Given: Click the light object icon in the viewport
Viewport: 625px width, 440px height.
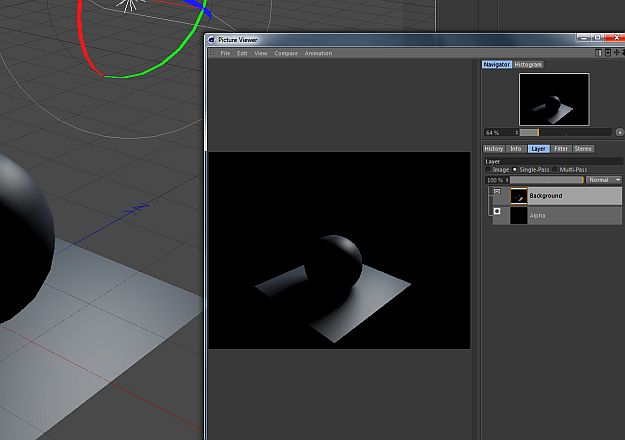Looking at the screenshot, I should coord(130,5).
